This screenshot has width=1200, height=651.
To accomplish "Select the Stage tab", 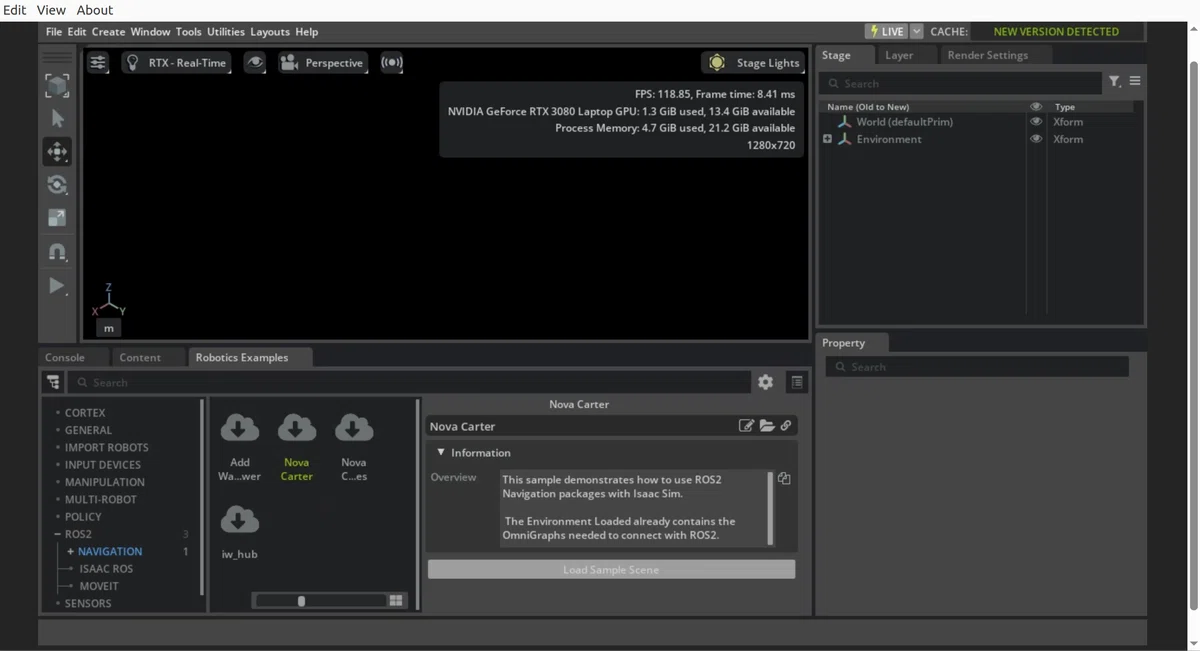I will tap(836, 56).
